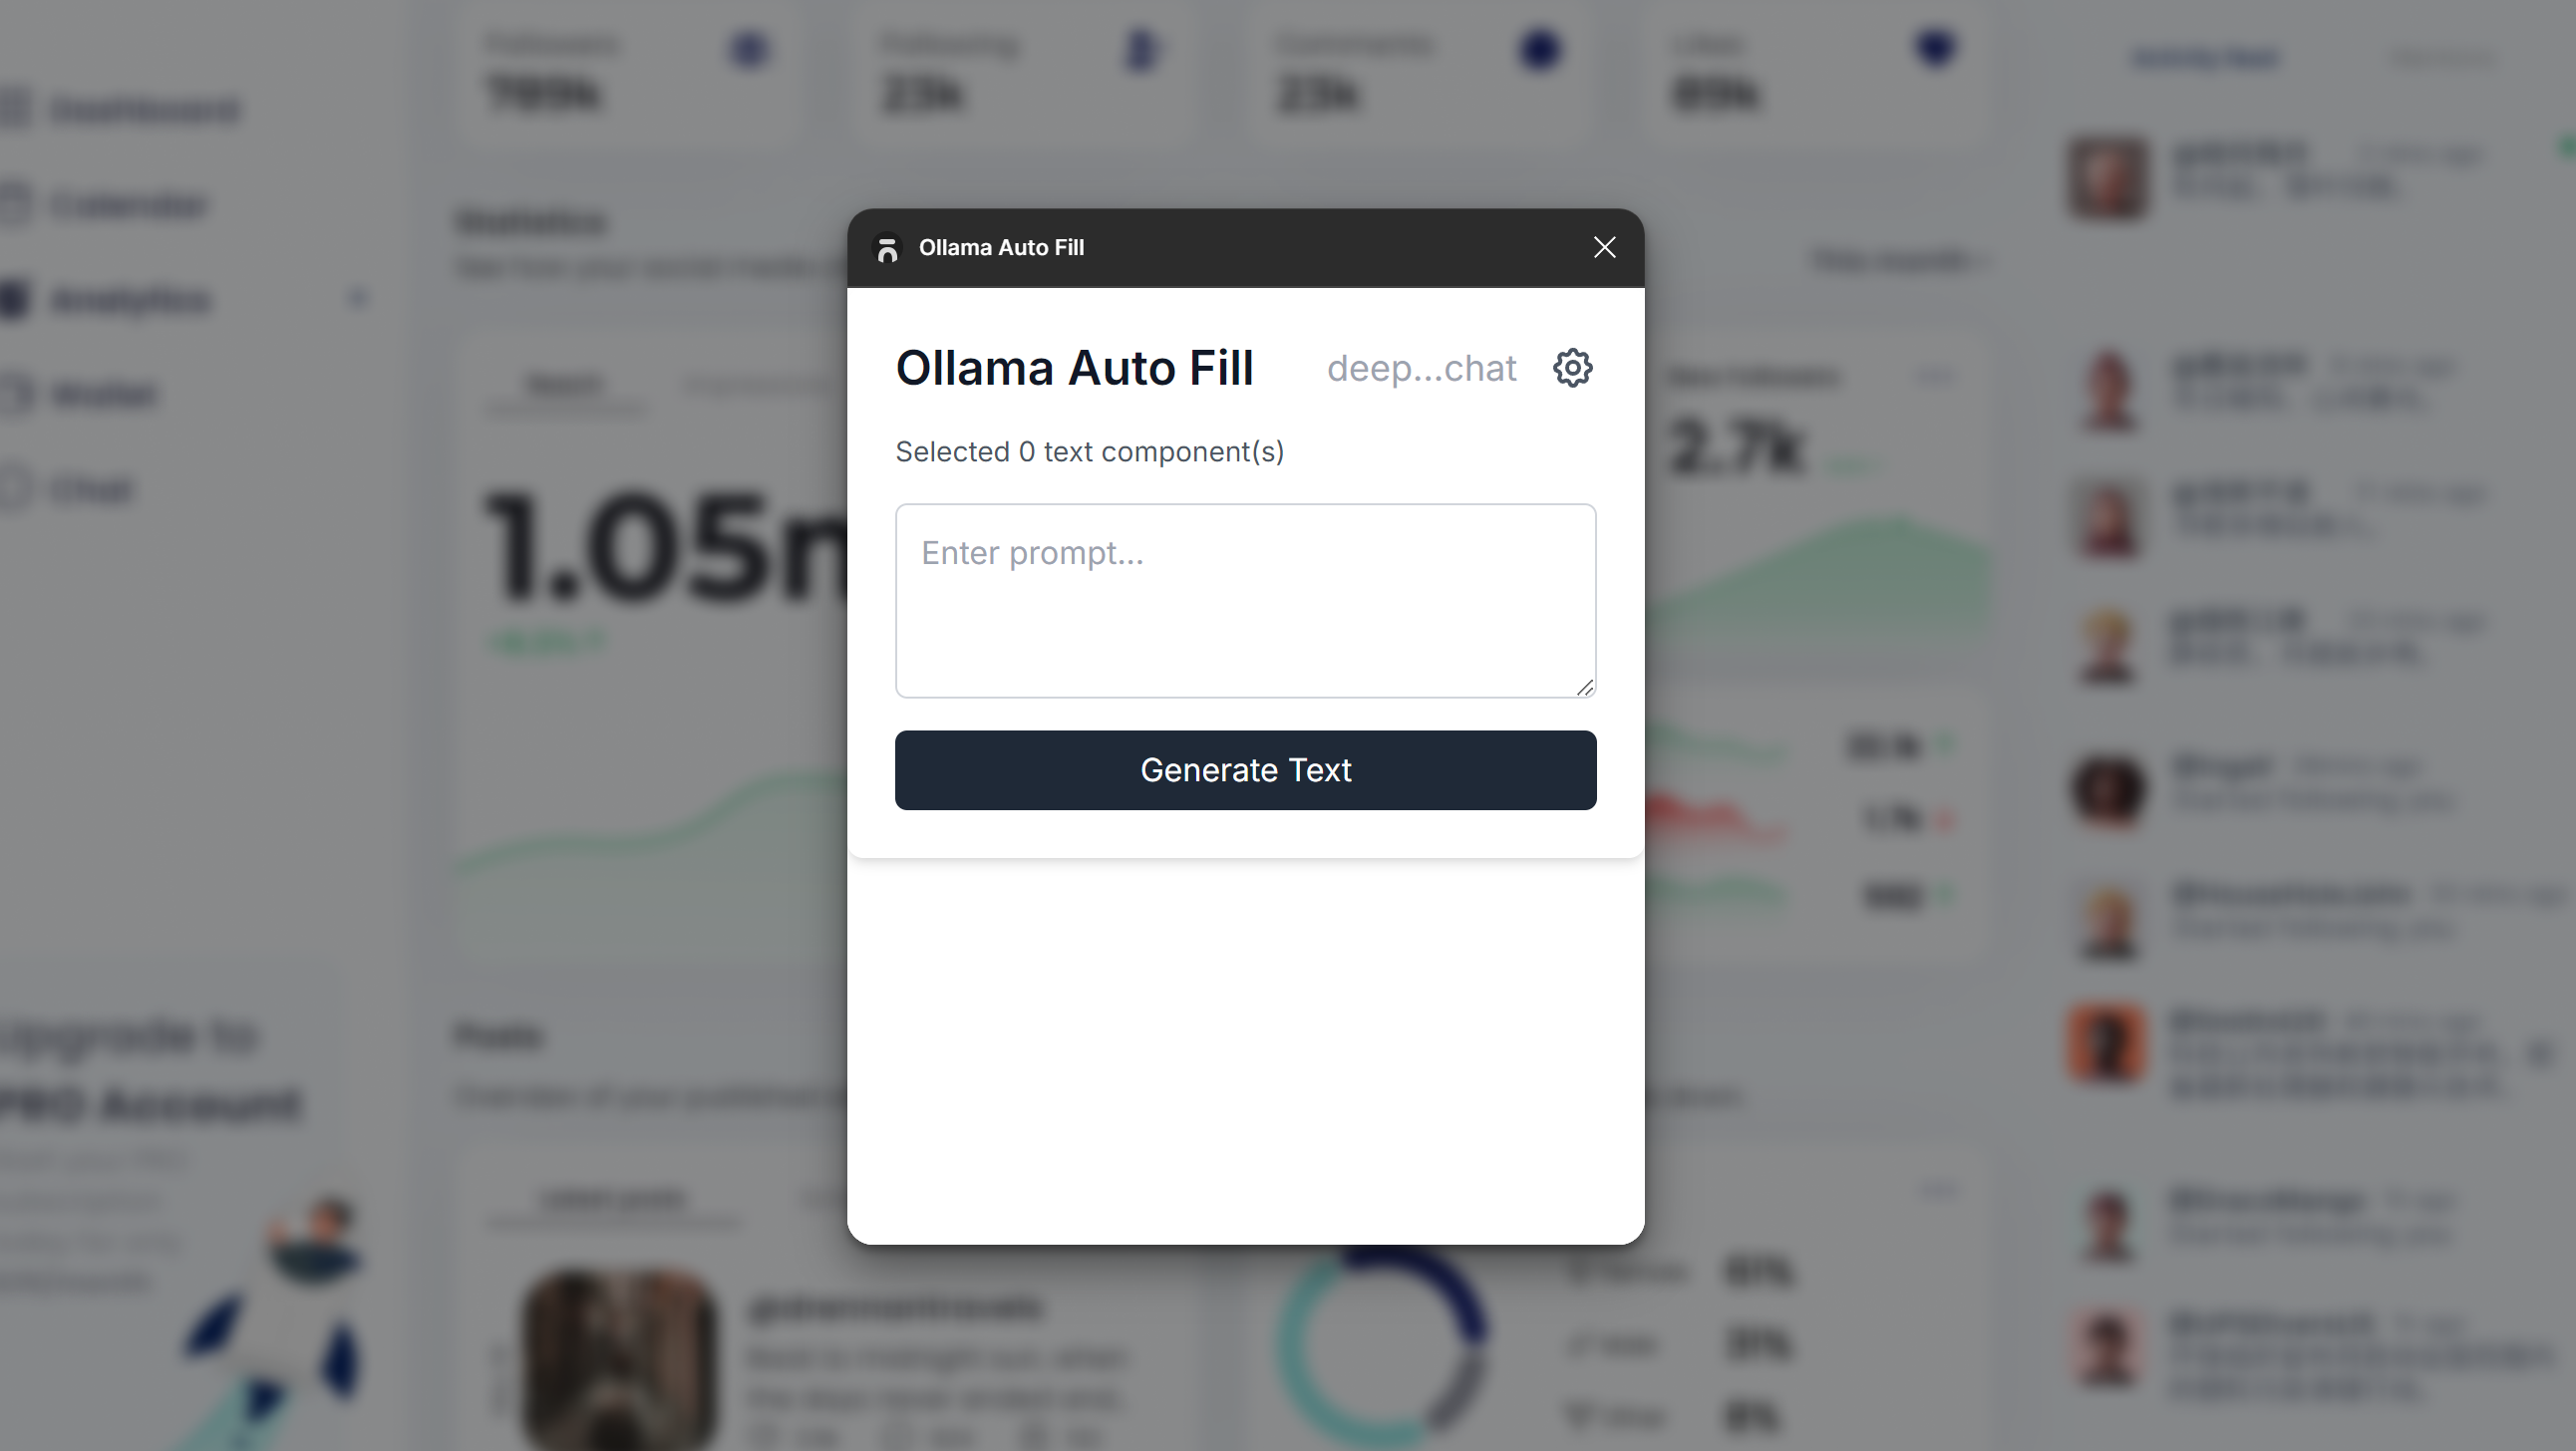Screen dimensions: 2576x1451
Task: Click the prompt box corner resize handle
Action: (x=1584, y=687)
